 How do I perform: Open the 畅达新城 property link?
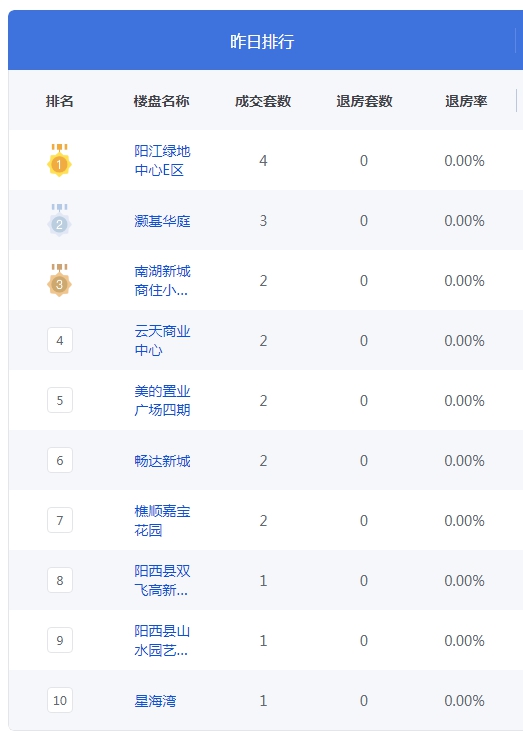tap(162, 461)
